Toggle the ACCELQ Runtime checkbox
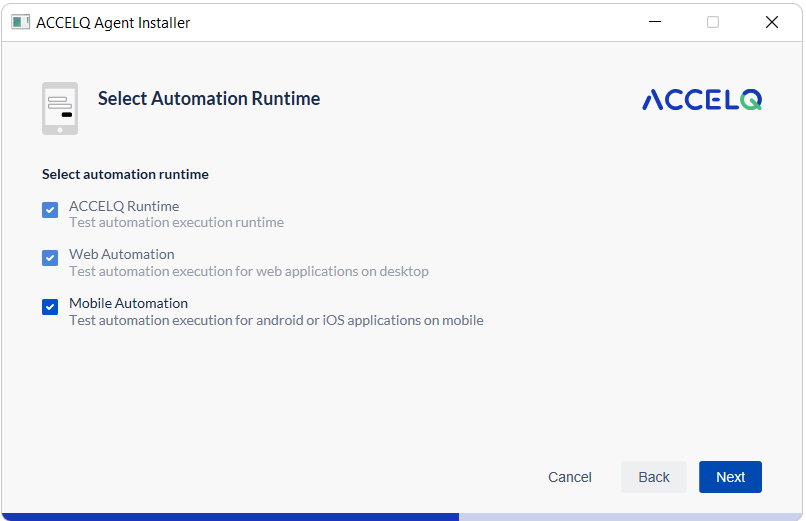The width and height of the screenshot is (806, 521). (50, 210)
